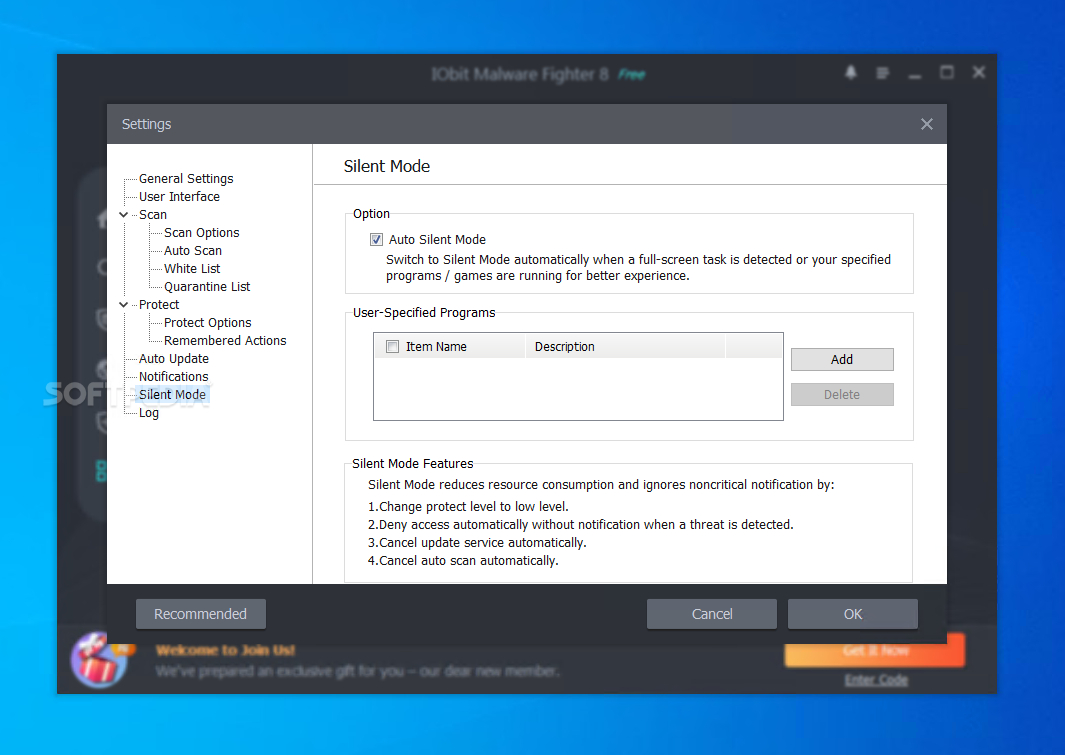
Task: Open Scan Options page
Action: (x=202, y=233)
